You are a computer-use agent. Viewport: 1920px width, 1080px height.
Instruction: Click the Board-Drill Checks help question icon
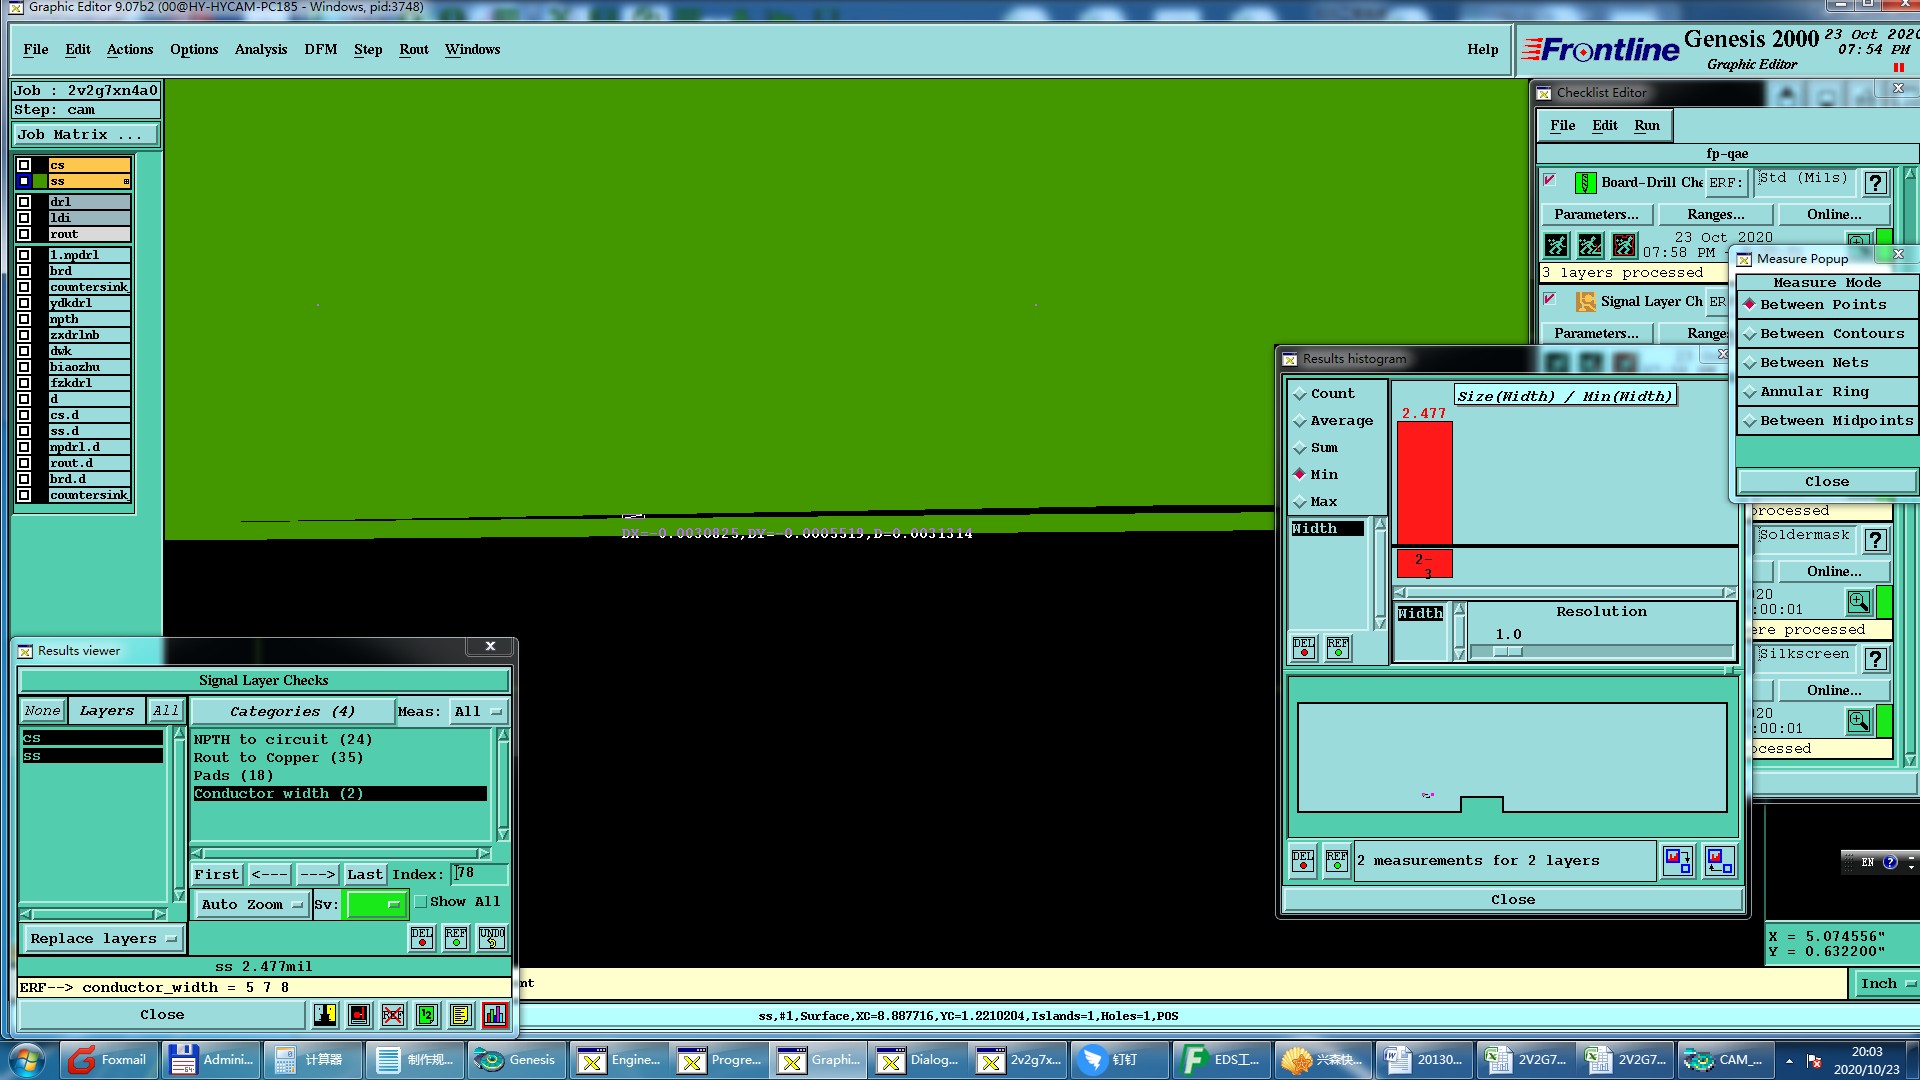(1875, 183)
